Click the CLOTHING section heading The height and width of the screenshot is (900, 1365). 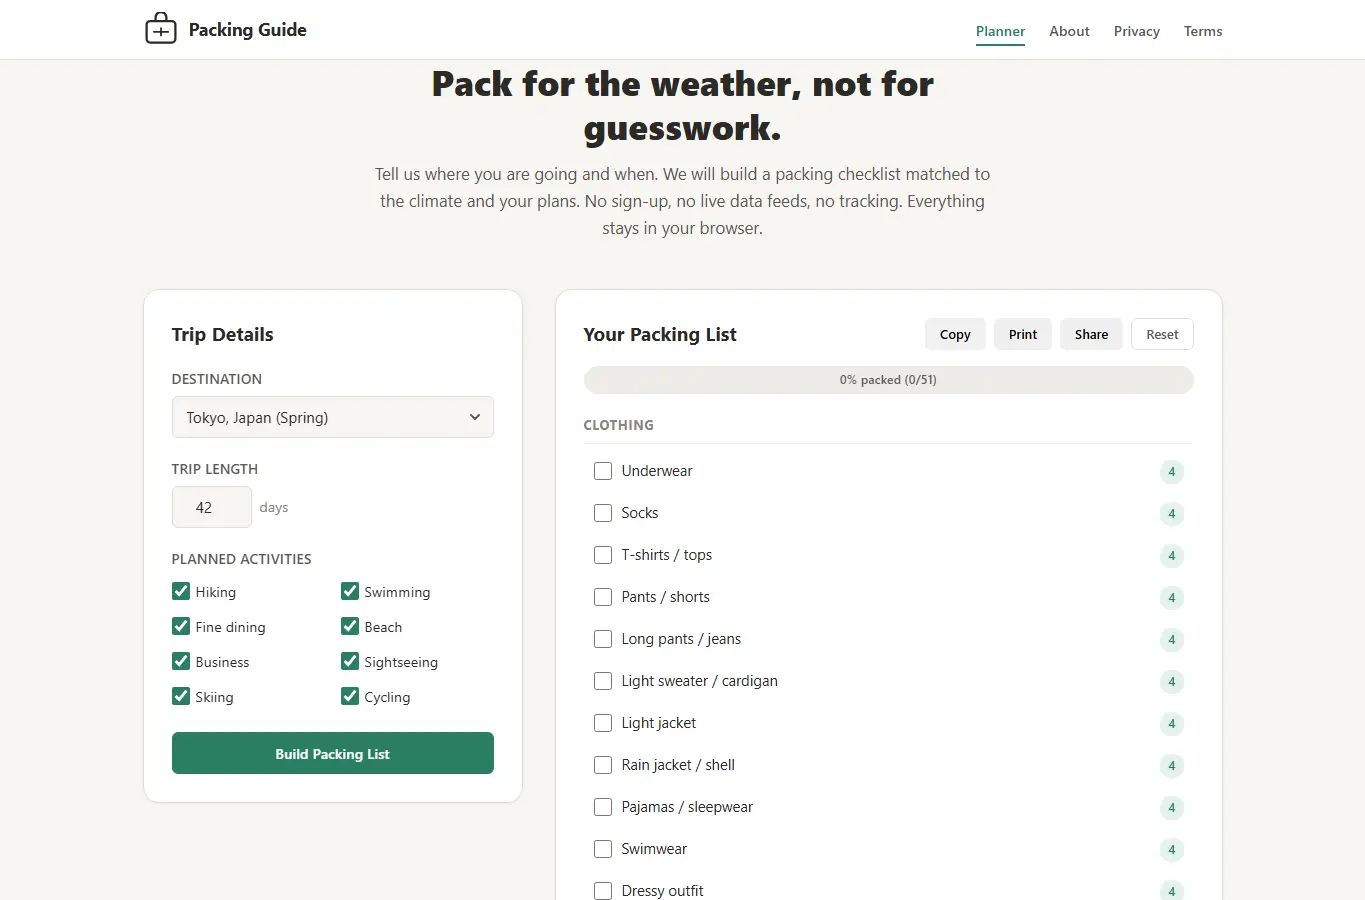619,425
